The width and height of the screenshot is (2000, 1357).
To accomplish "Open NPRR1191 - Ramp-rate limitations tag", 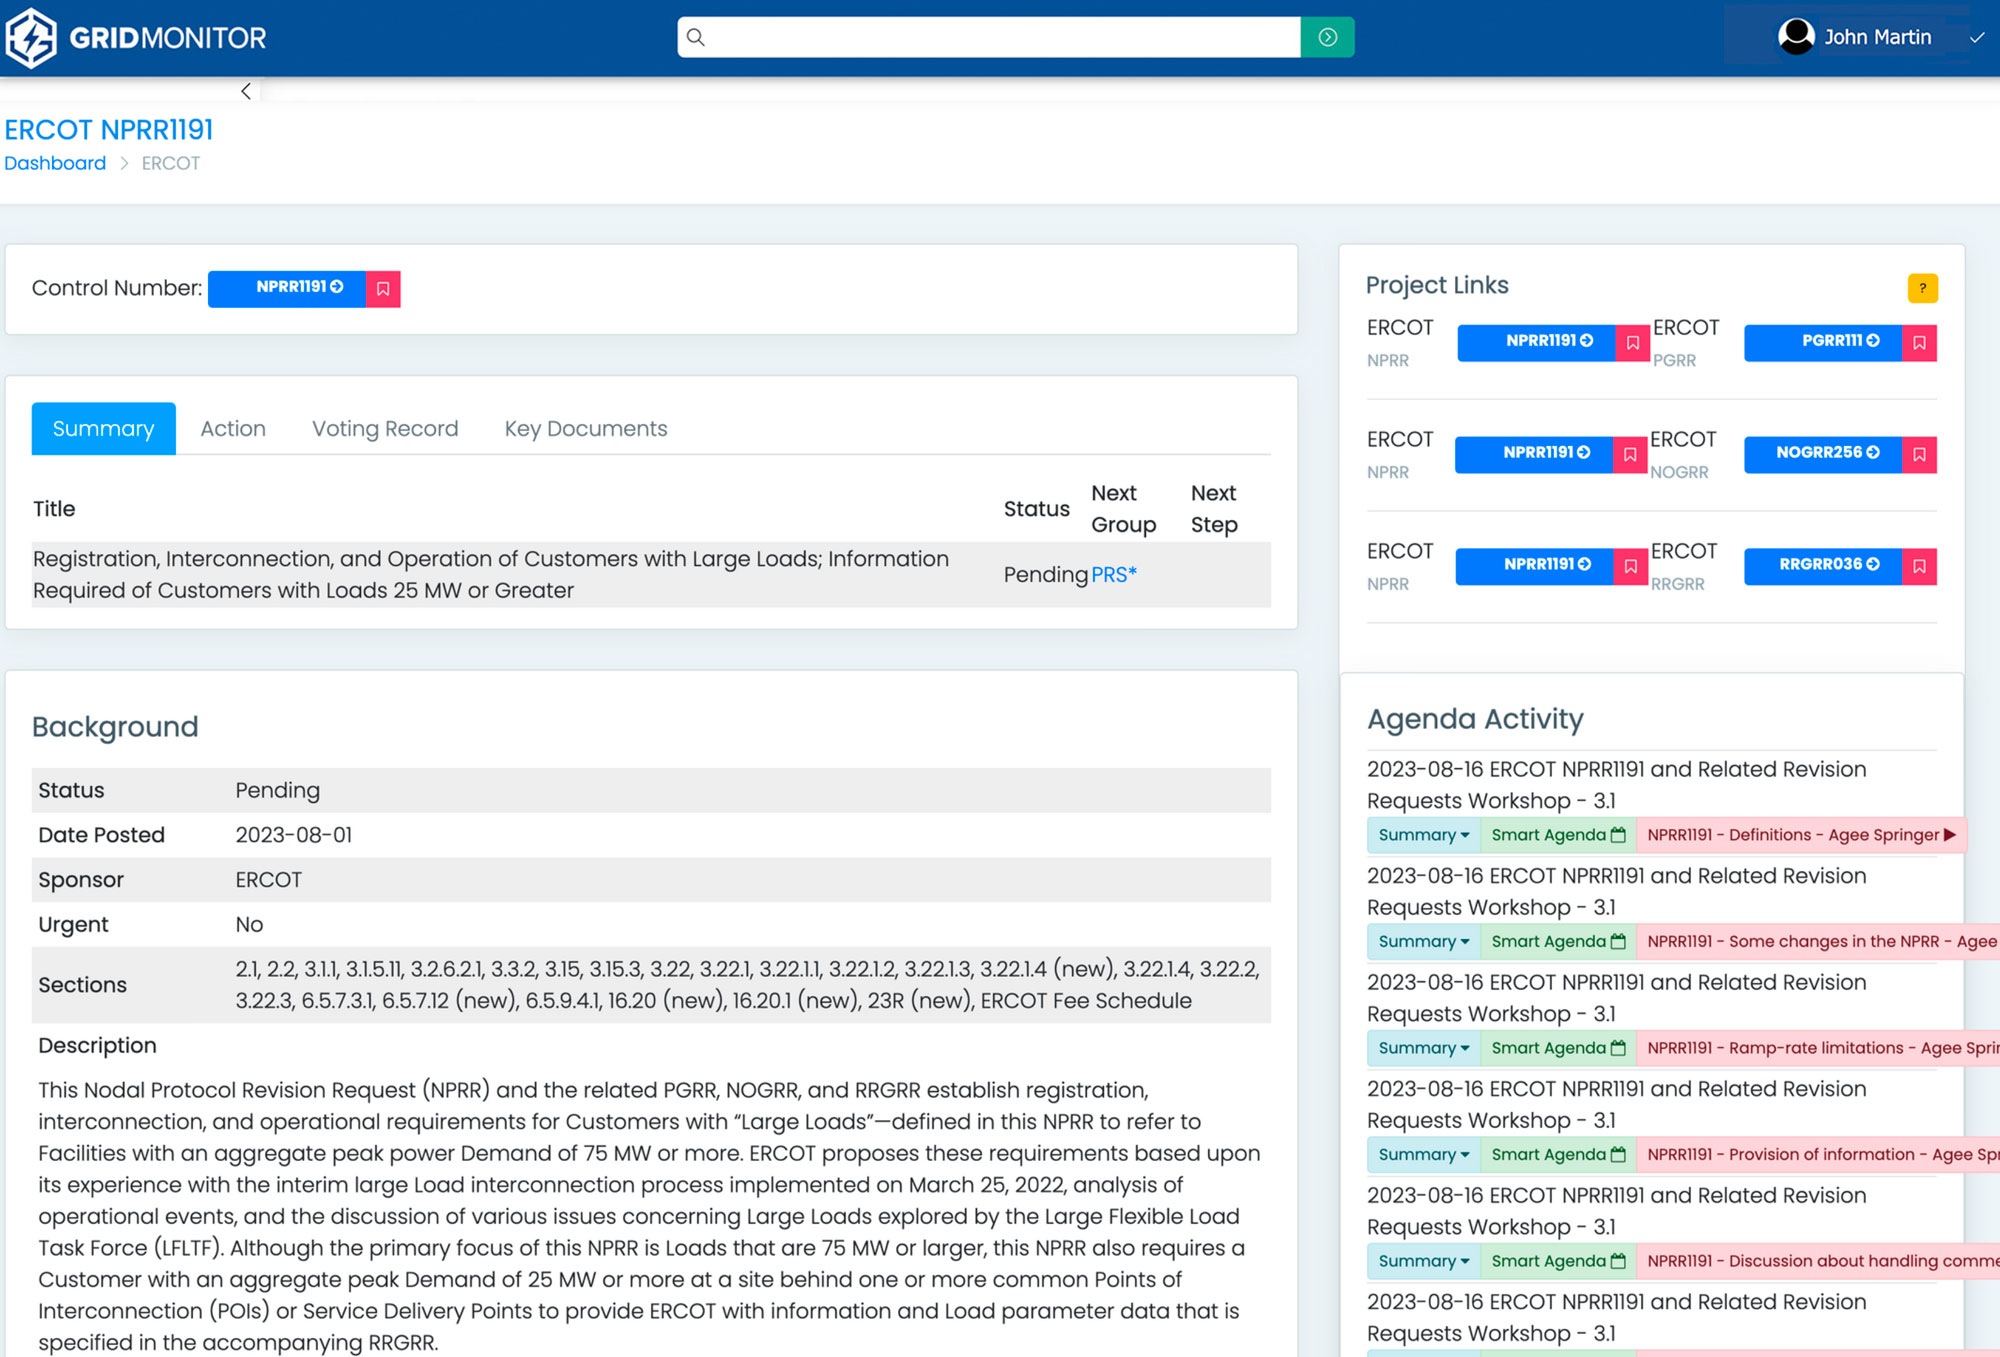I will (1818, 1048).
